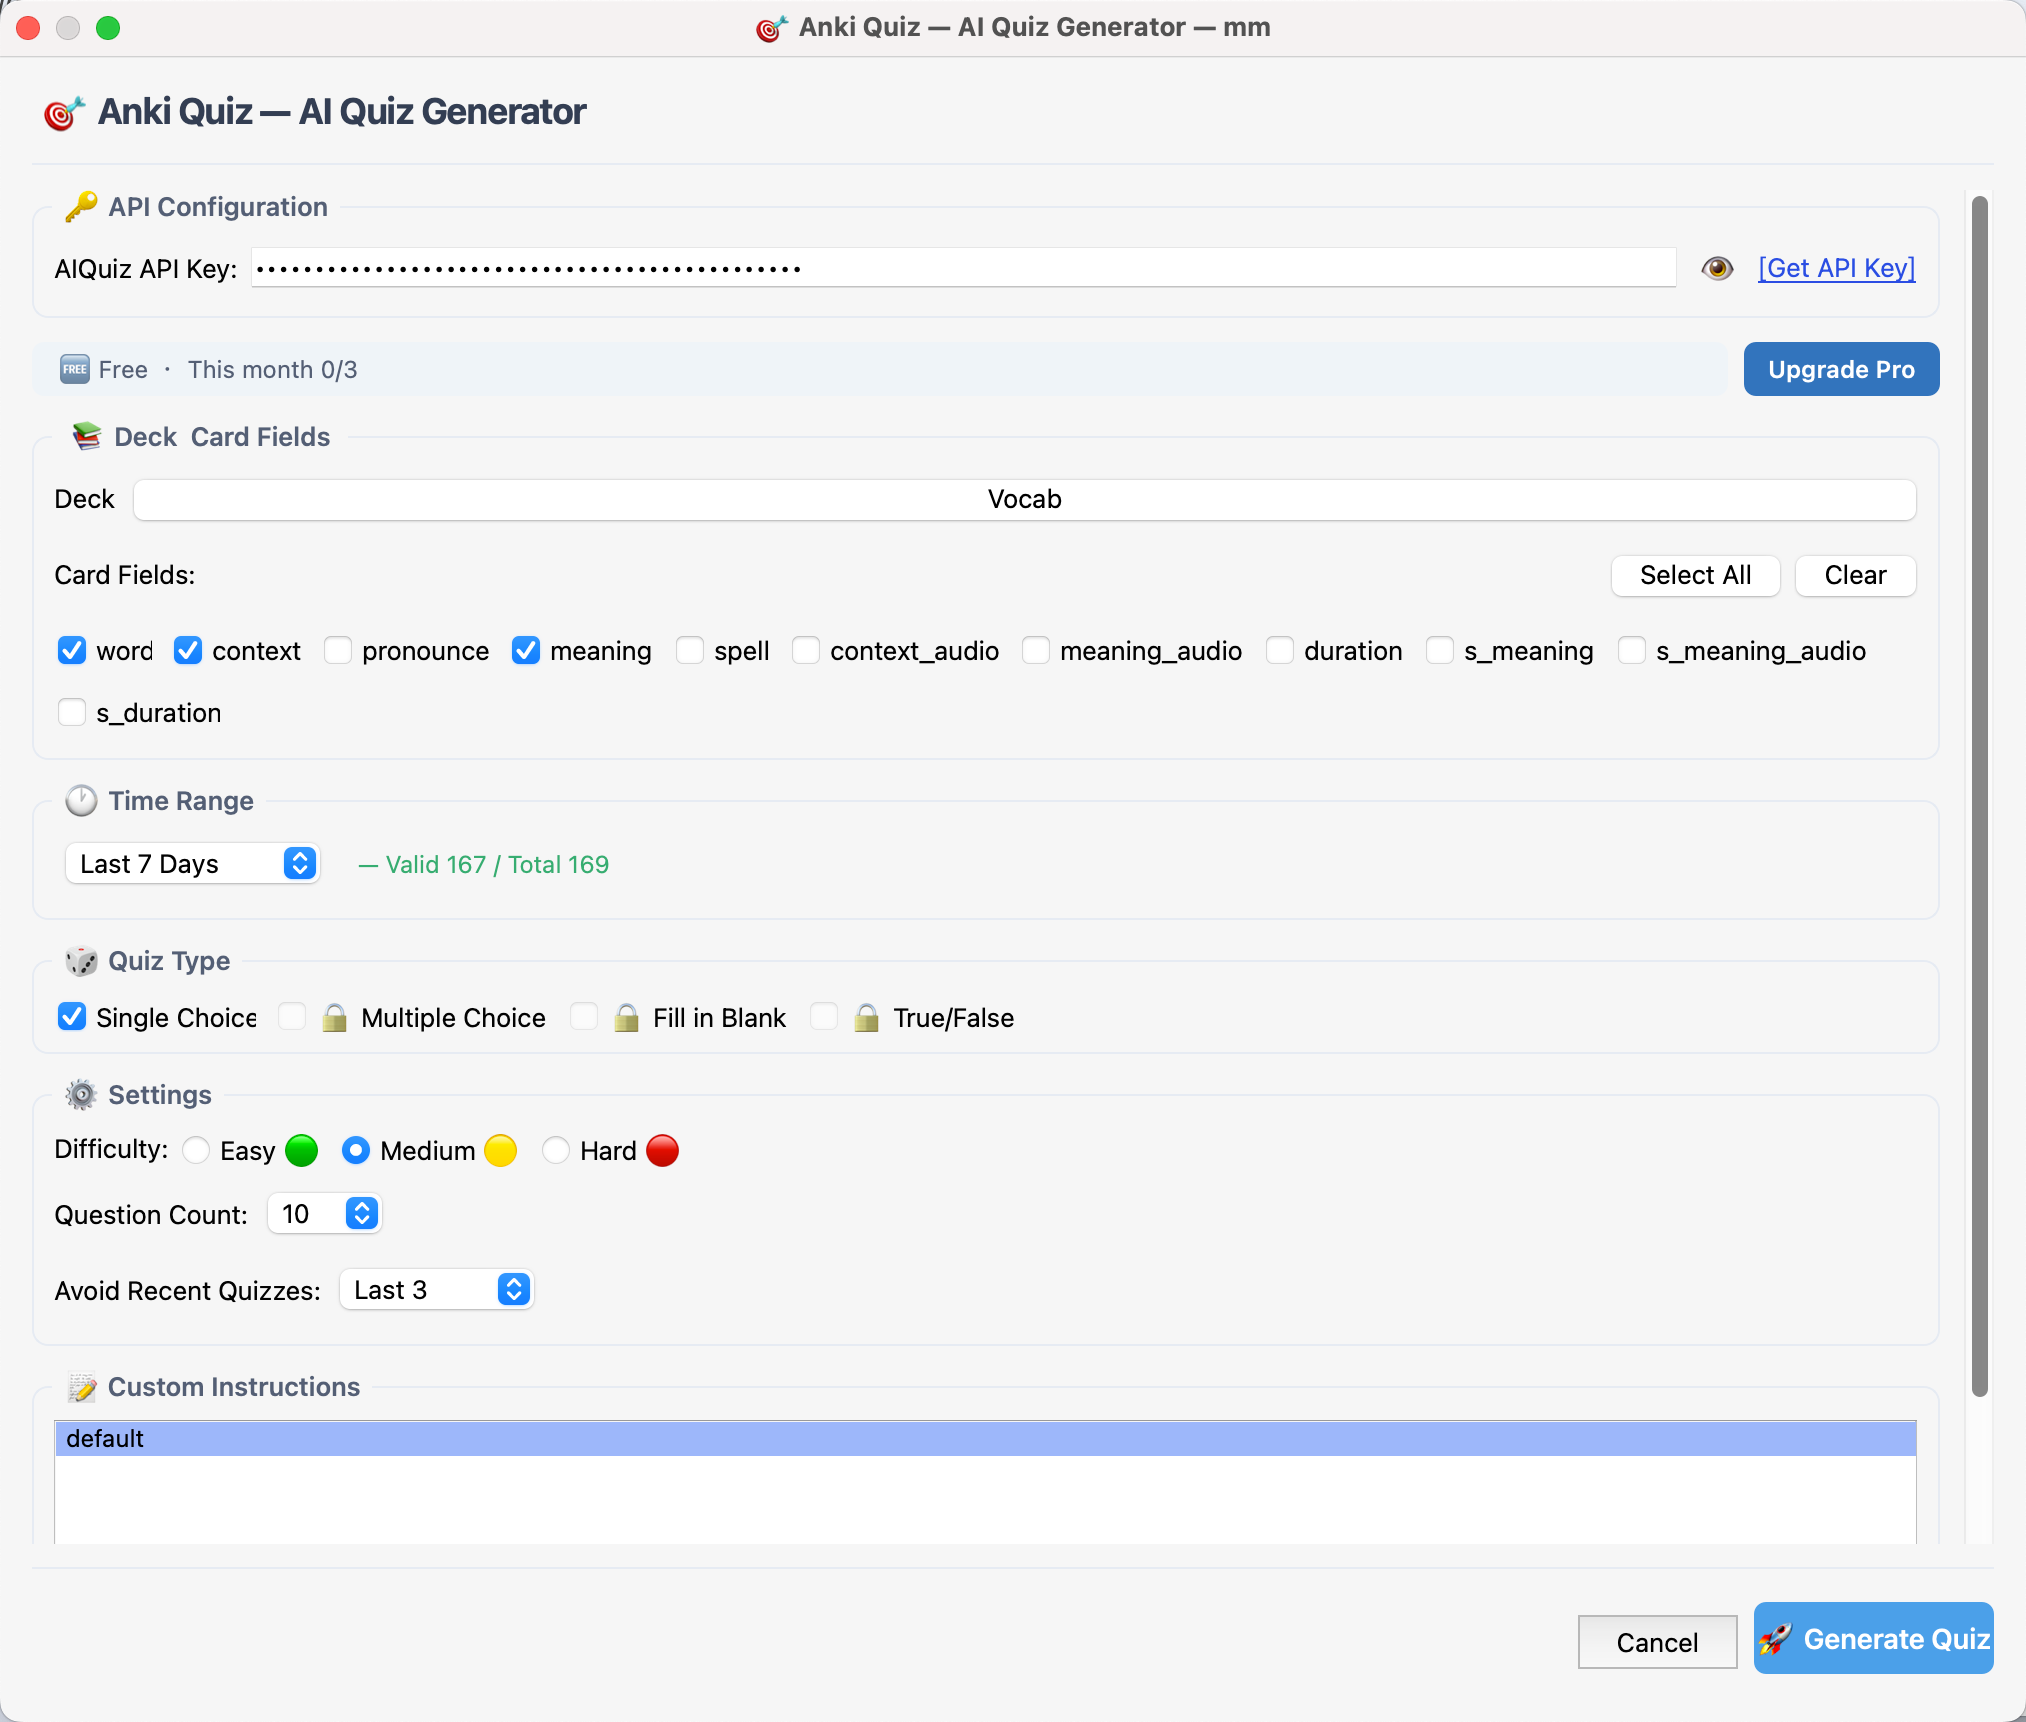This screenshot has height=1722, width=2026.
Task: Click the rocket icon on Generate Quiz
Action: (1776, 1639)
